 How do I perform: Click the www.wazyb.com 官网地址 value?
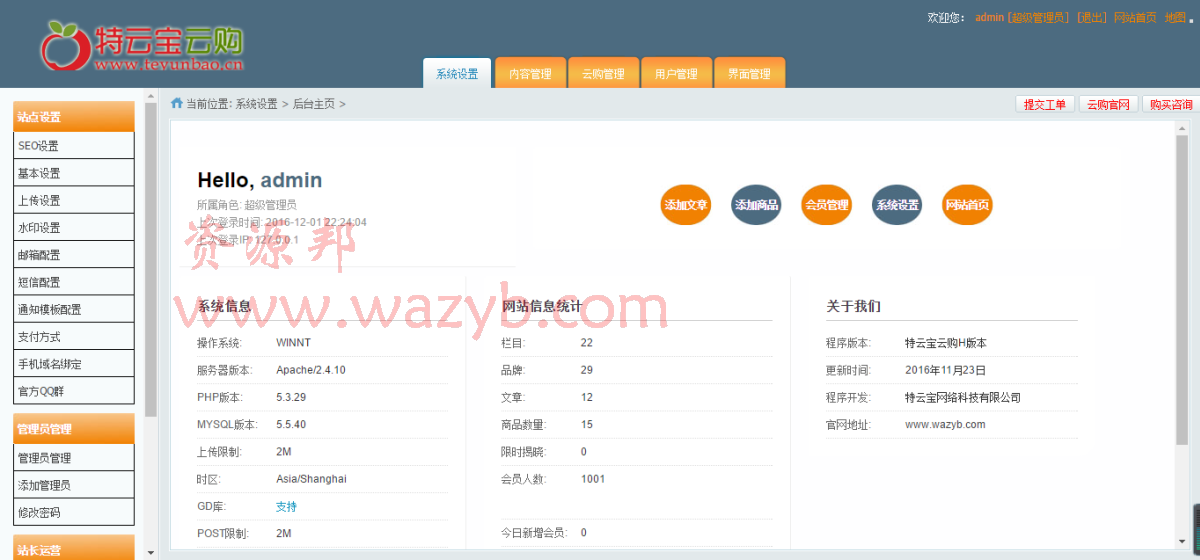(945, 424)
